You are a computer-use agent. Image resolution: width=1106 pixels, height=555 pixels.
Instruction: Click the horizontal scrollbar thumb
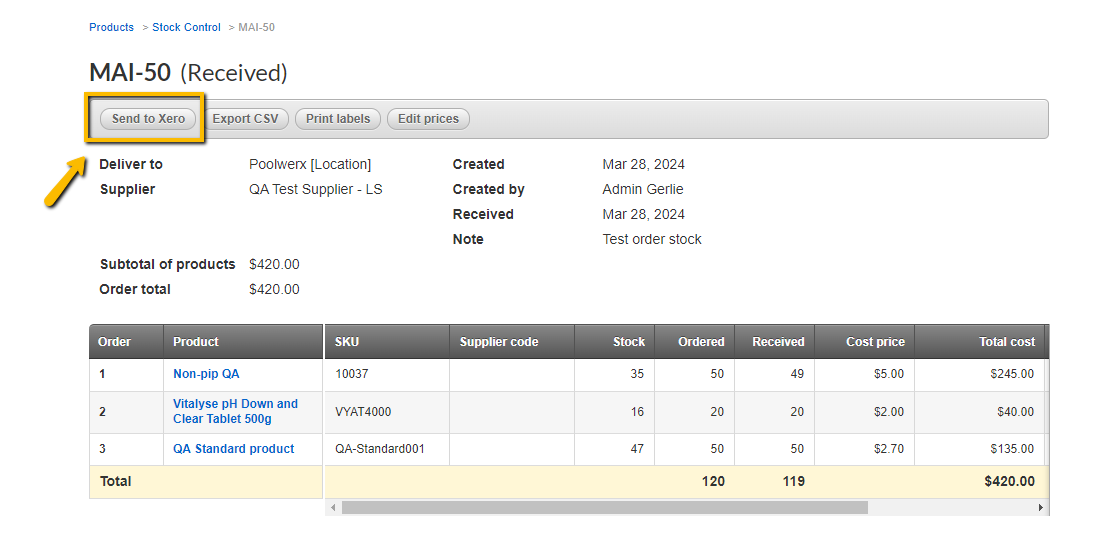coord(604,507)
